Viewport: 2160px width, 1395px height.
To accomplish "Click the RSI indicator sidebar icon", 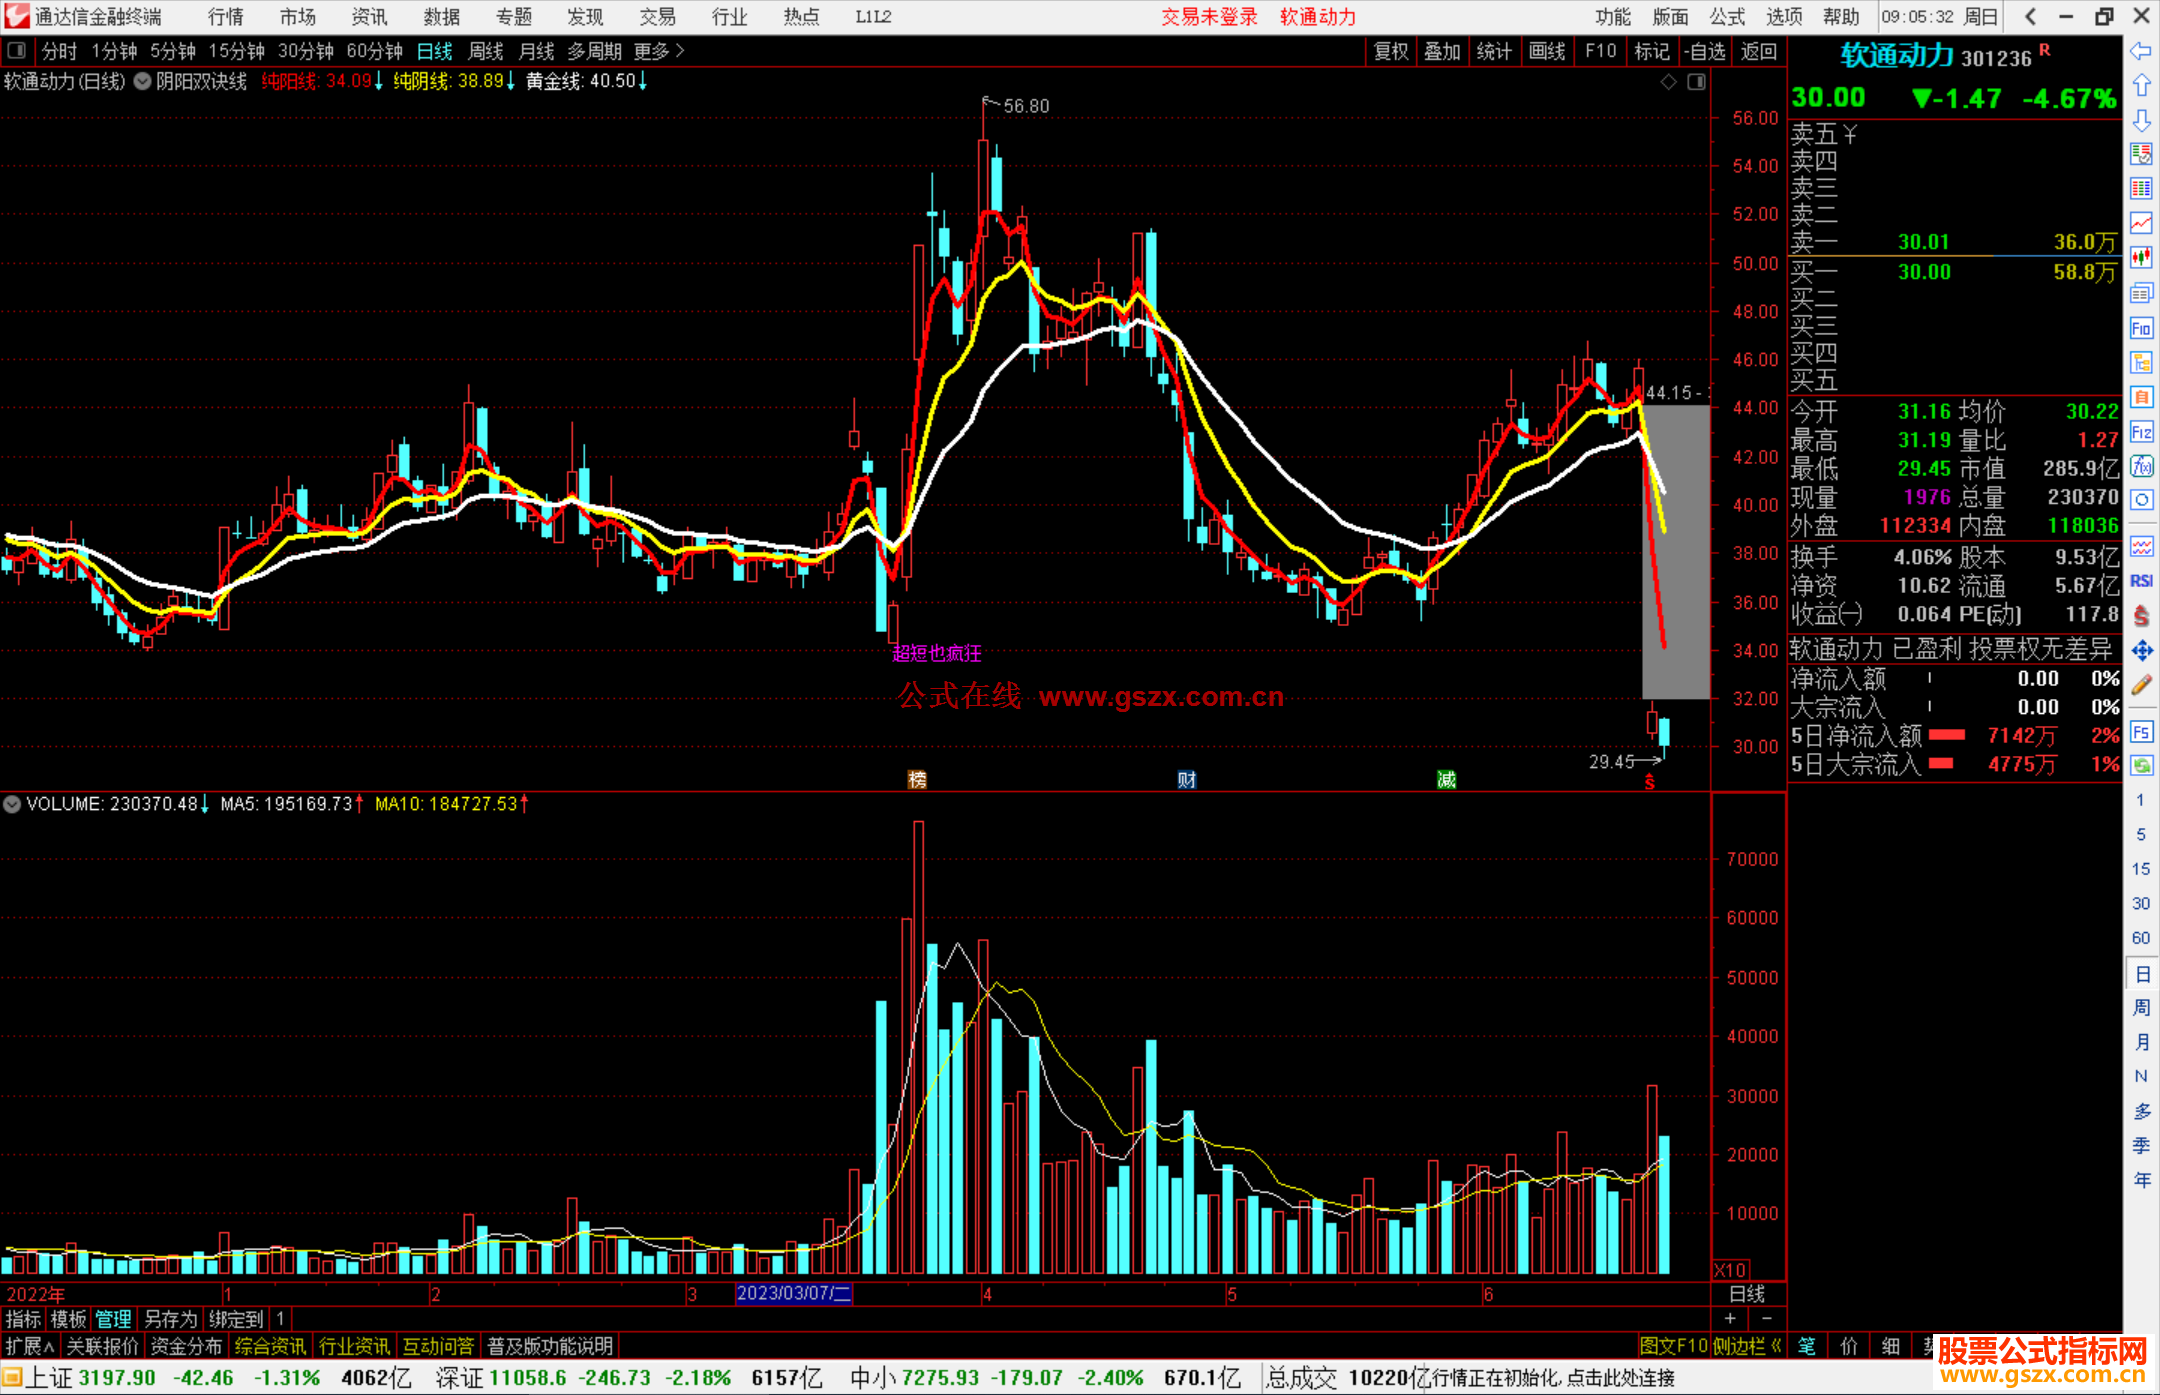I will [2141, 581].
